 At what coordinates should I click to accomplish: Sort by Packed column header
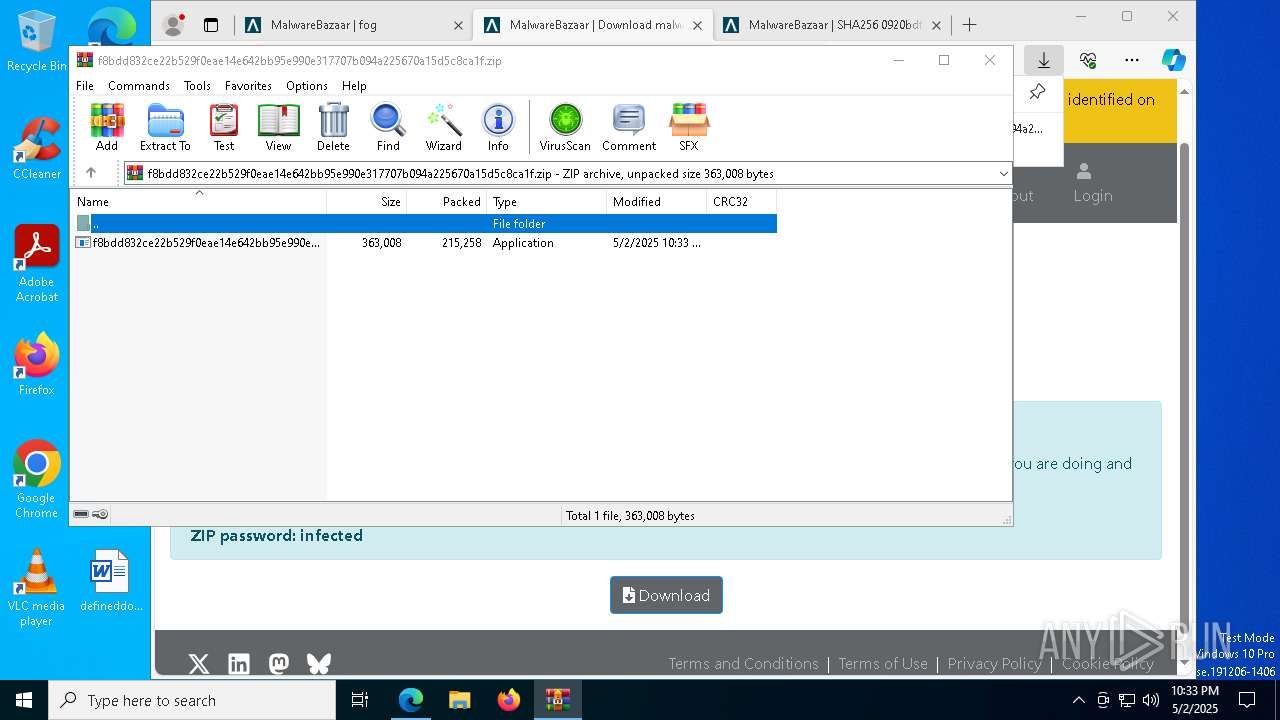[x=447, y=202]
